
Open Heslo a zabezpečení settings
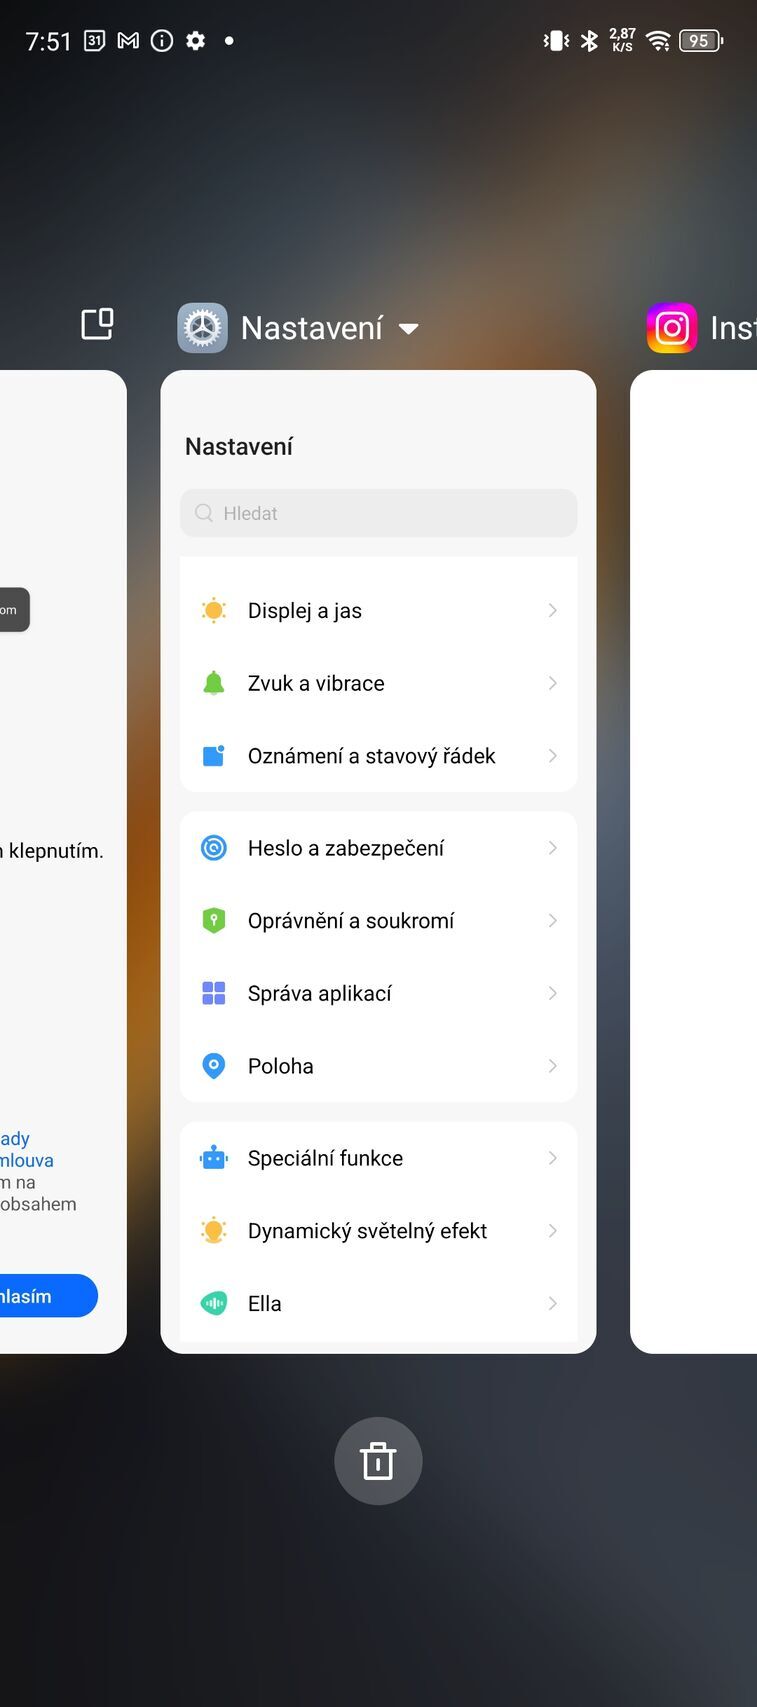coord(379,848)
